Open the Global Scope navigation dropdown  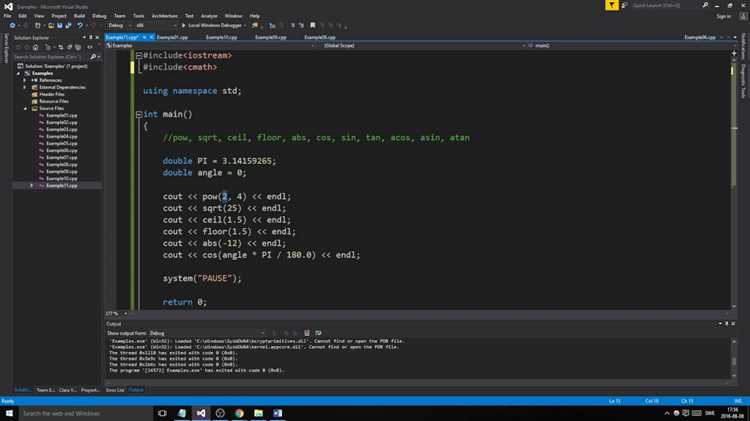click(x=424, y=46)
